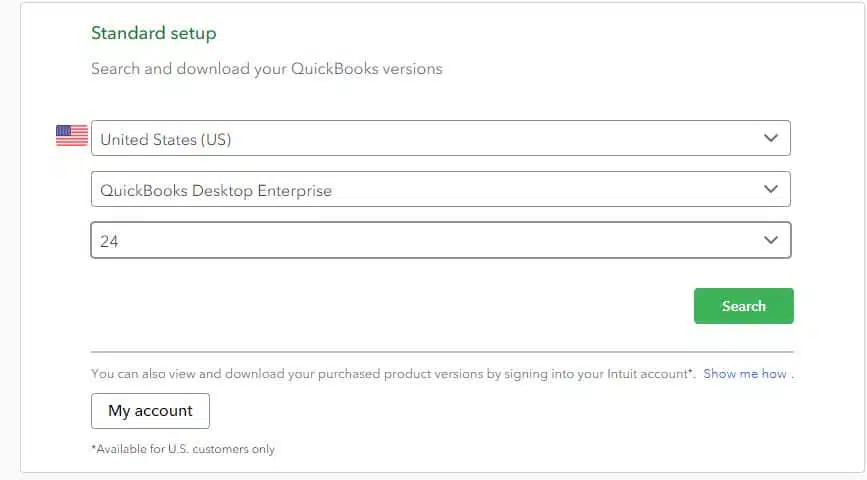Click the Standard setup heading
The width and height of the screenshot is (867, 480).
(154, 33)
